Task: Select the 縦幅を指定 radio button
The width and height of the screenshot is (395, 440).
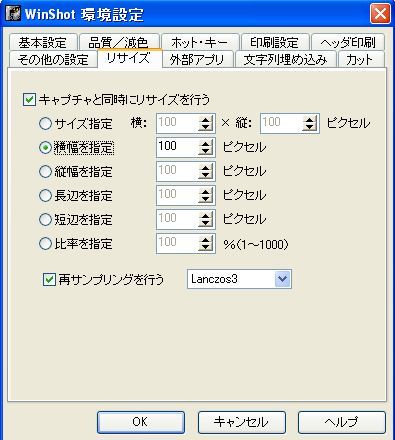Action: (45, 172)
